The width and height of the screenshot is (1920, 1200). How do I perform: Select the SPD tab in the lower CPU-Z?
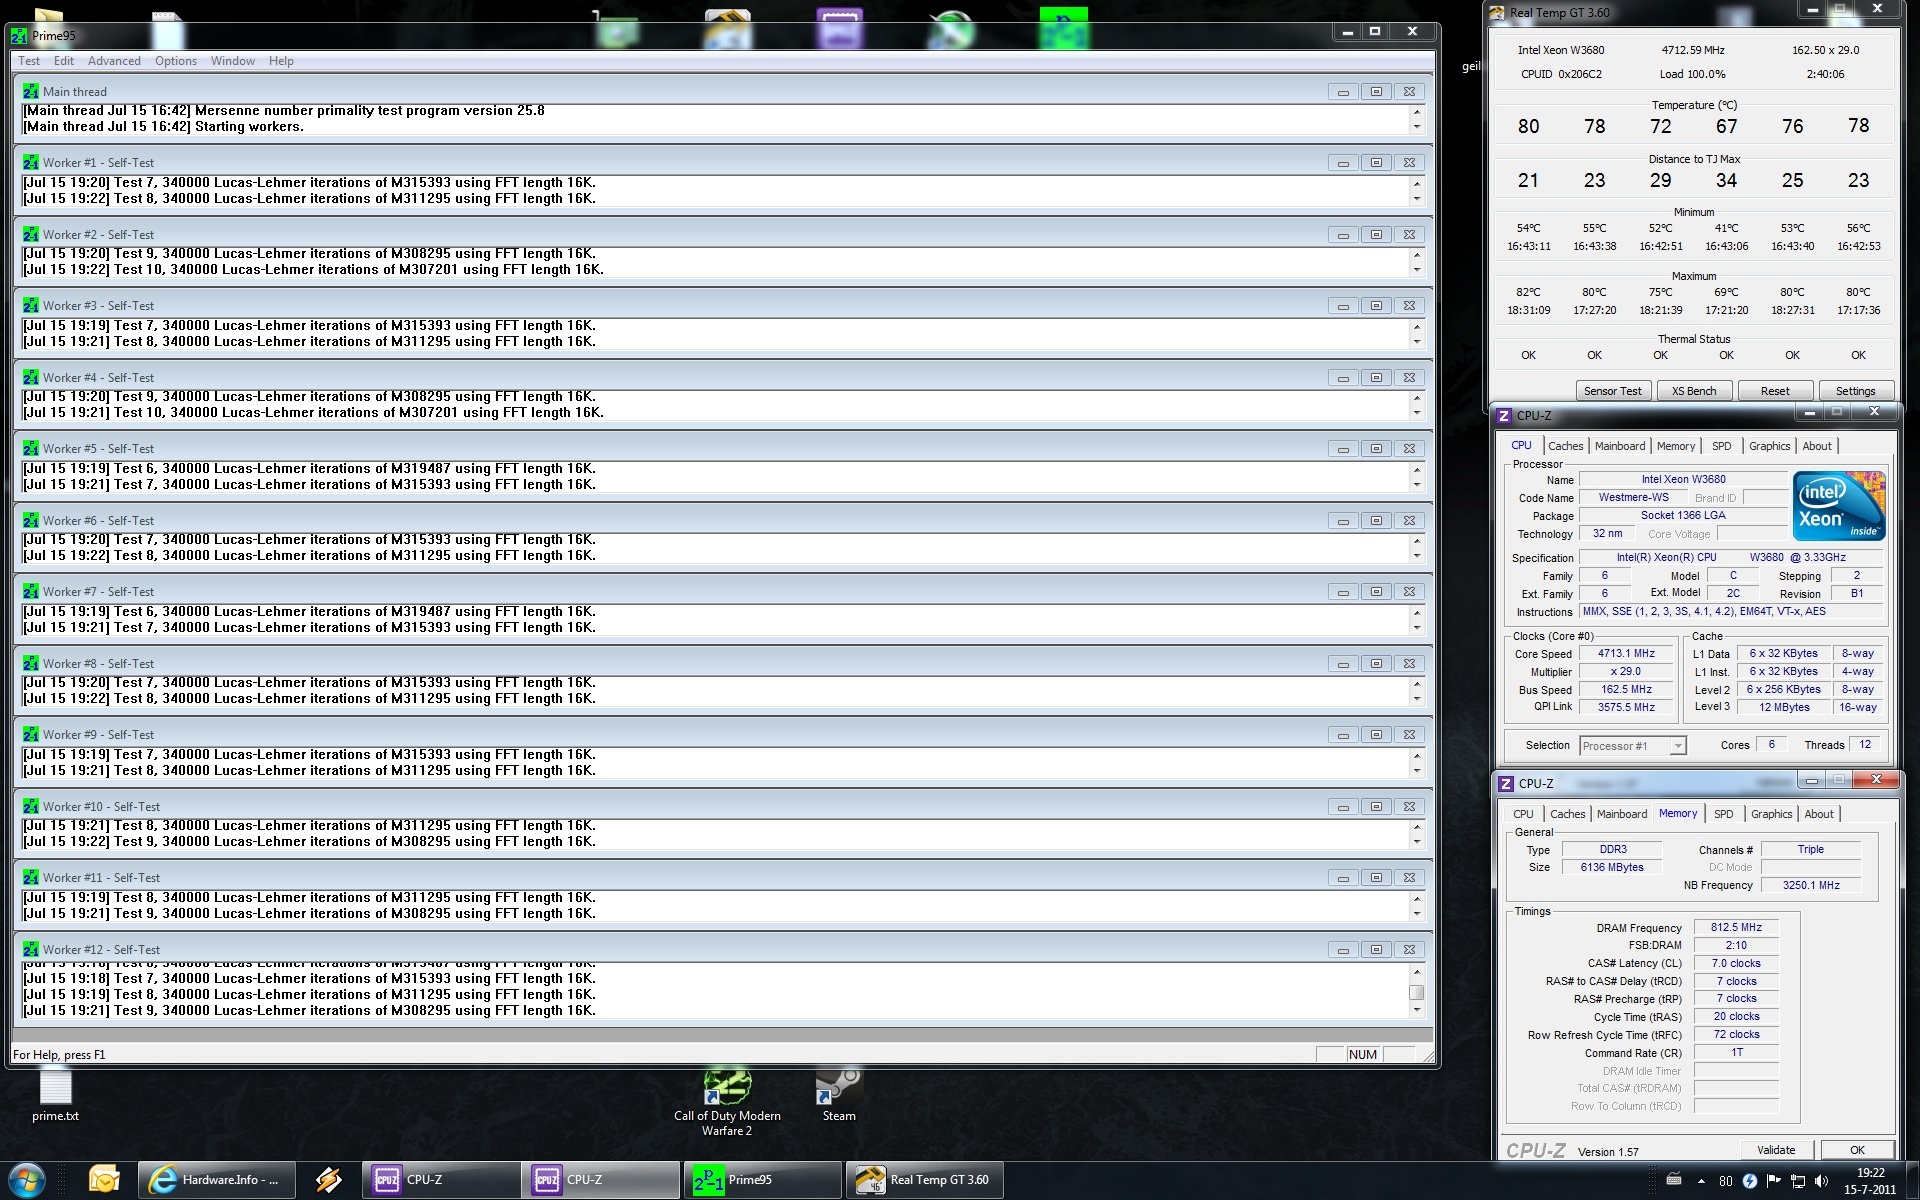[1723, 814]
